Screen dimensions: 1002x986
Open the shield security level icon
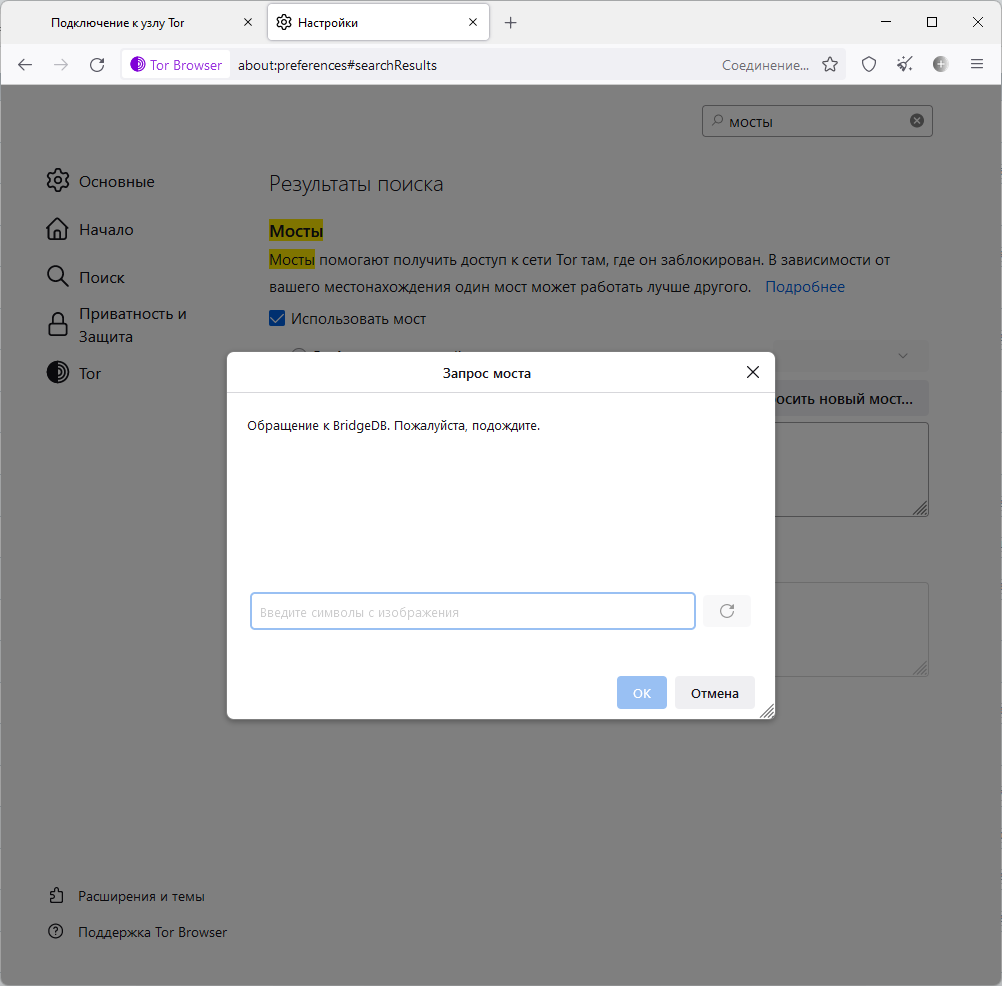point(868,65)
